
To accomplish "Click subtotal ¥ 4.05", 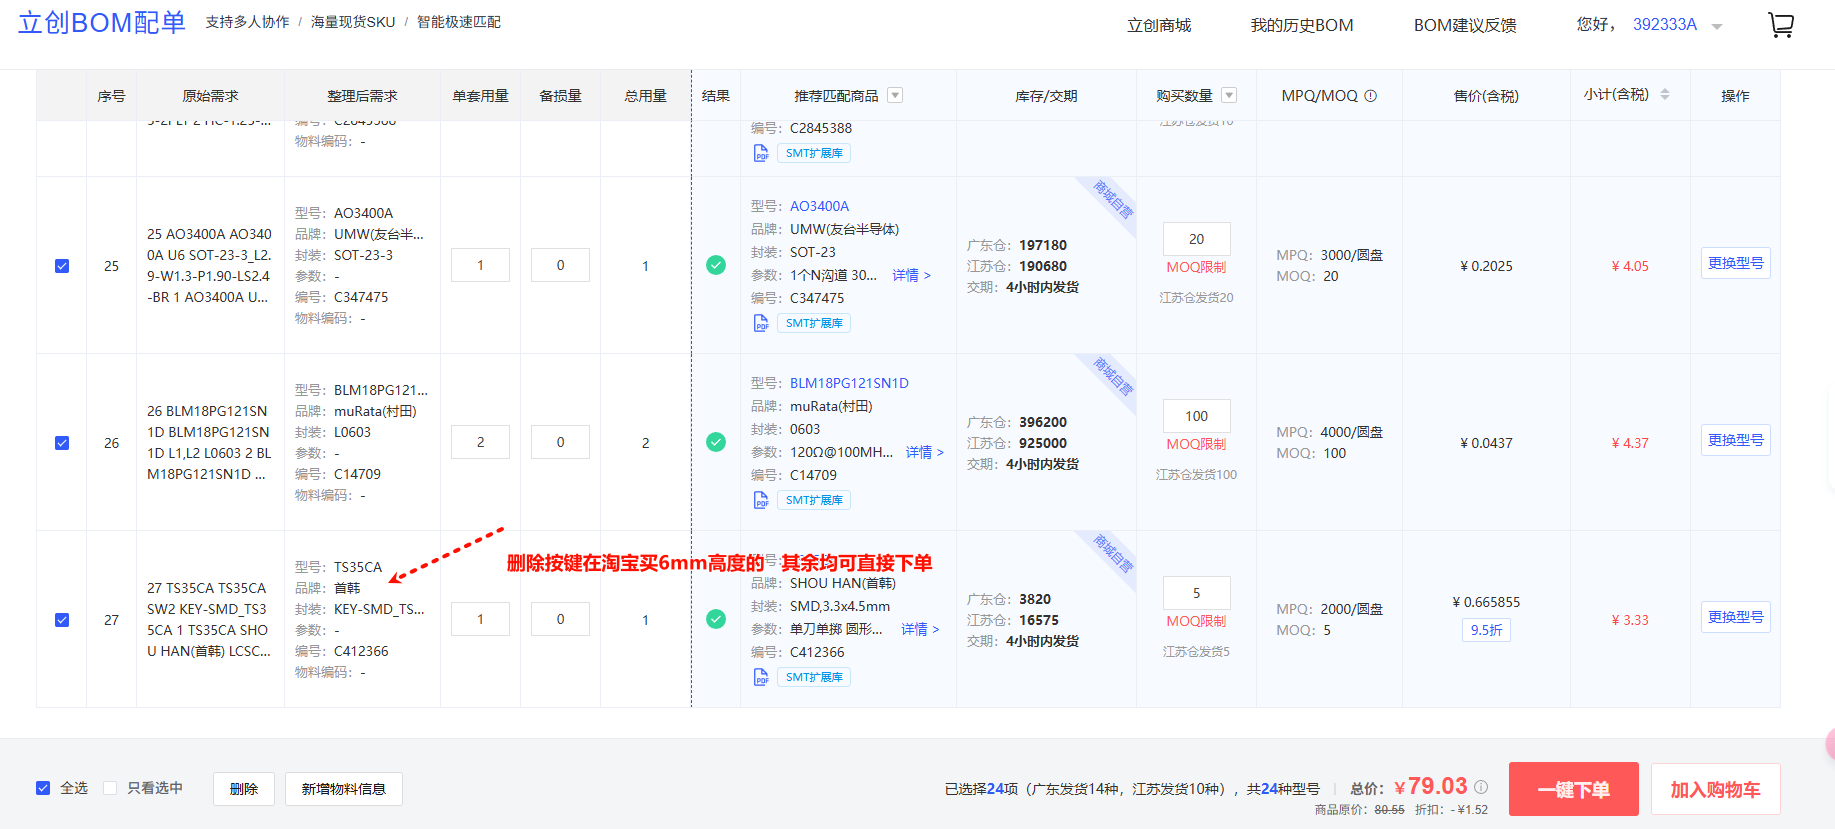I will 1630,266.
